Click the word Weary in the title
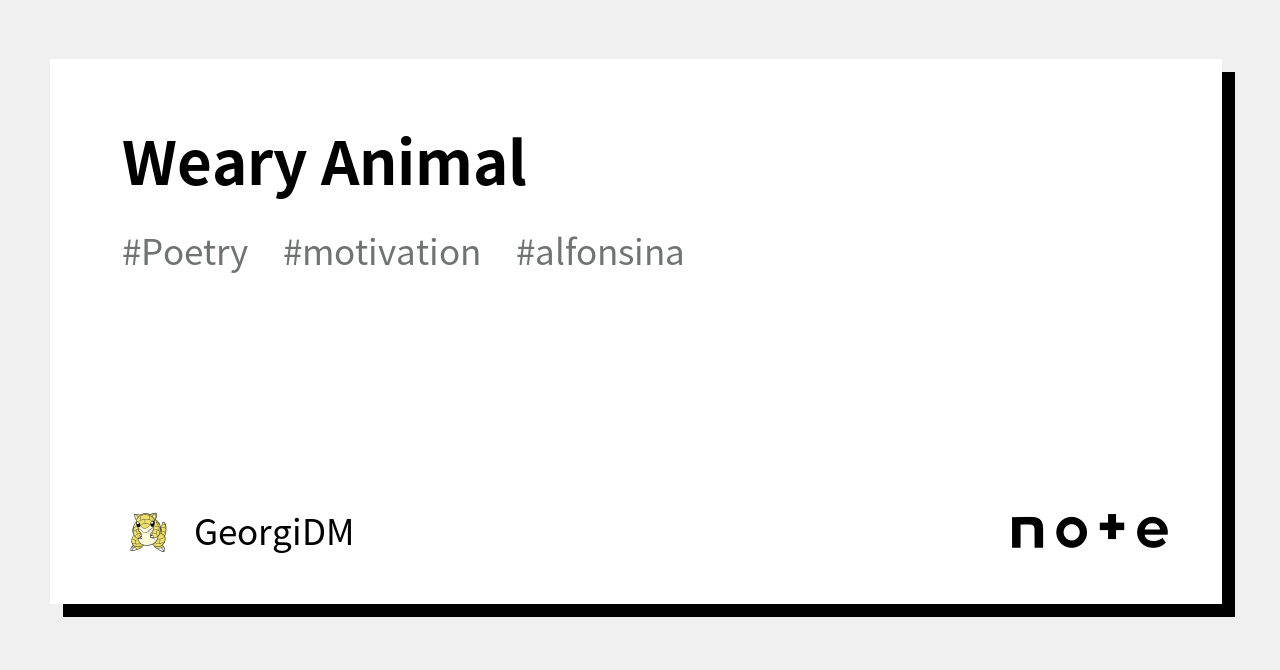 click(214, 162)
